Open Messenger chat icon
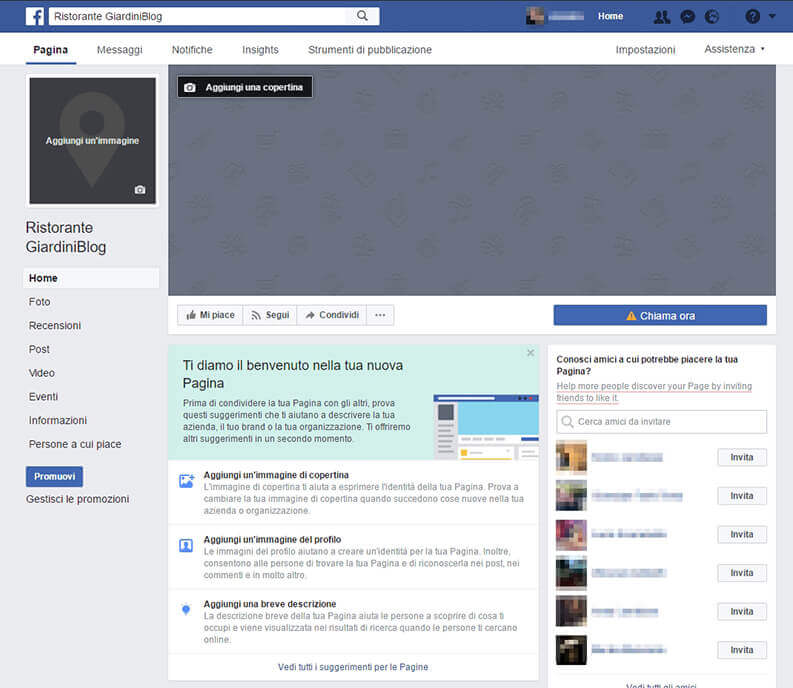 coord(687,17)
